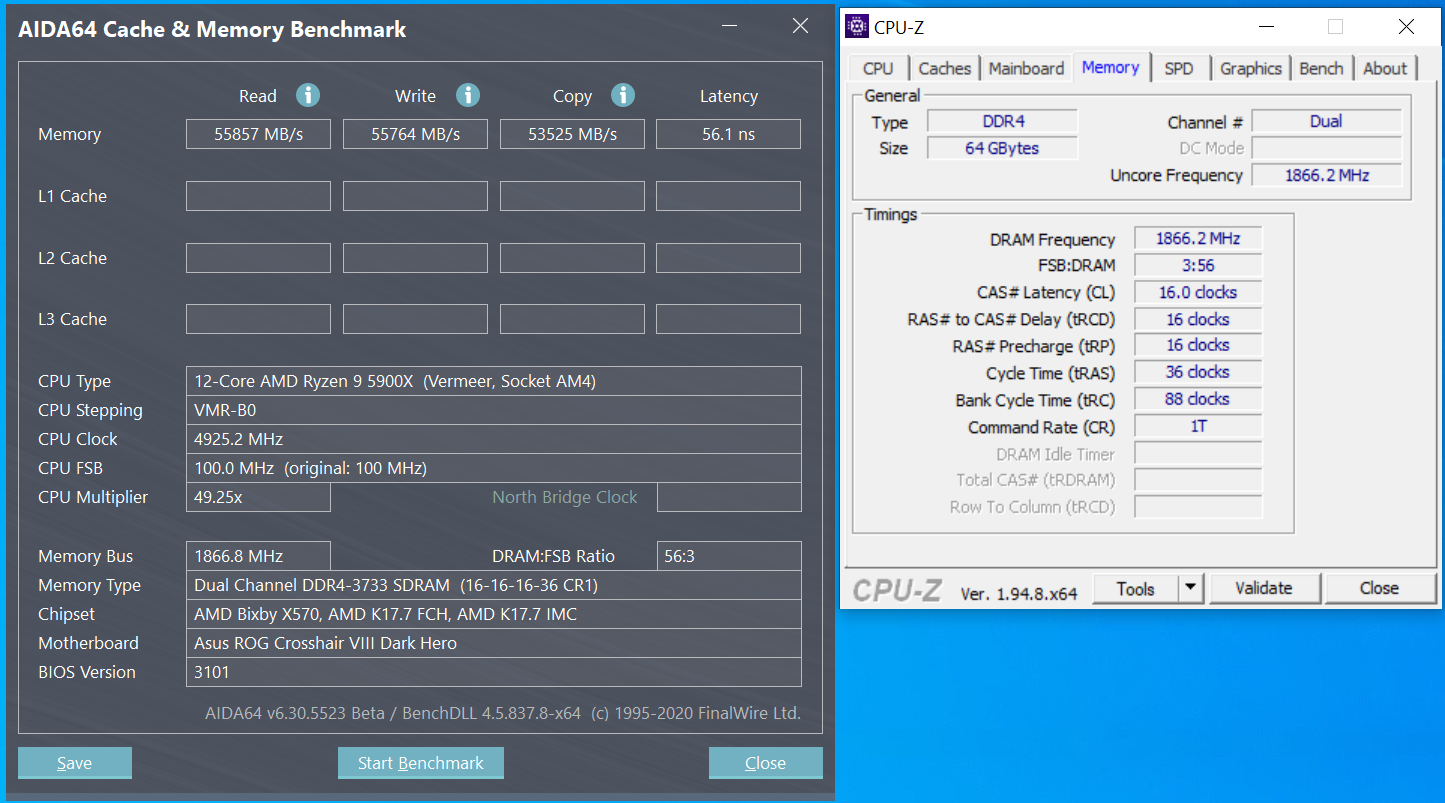1445x803 pixels.
Task: Click the Size value 64 GBytes
Action: coord(1003,148)
